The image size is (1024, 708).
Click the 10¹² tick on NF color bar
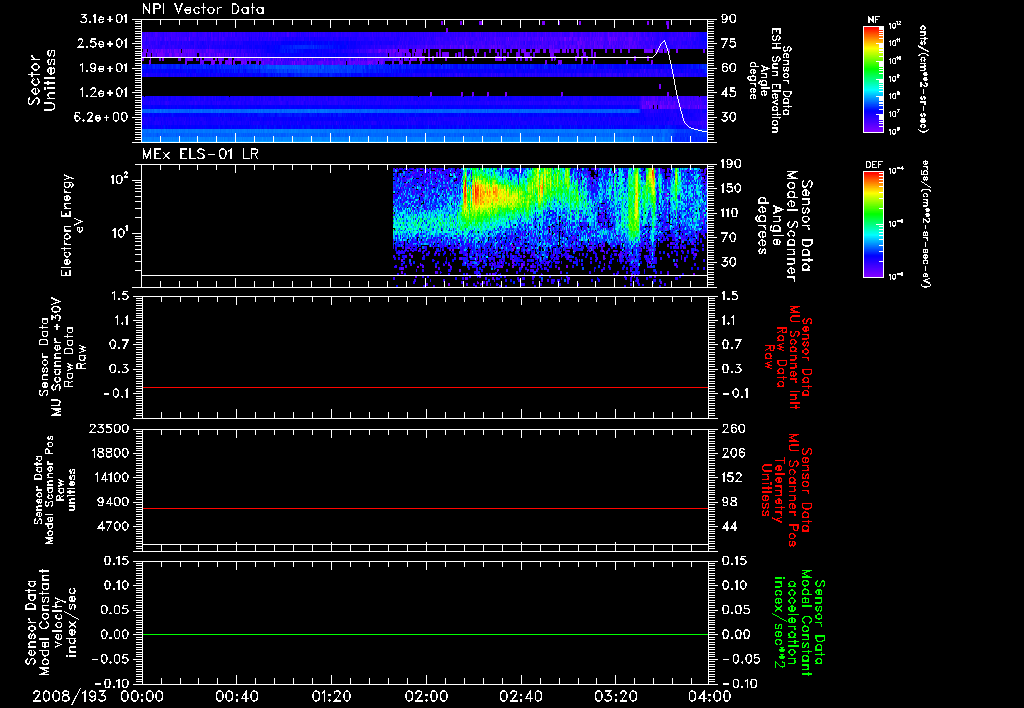[894, 26]
